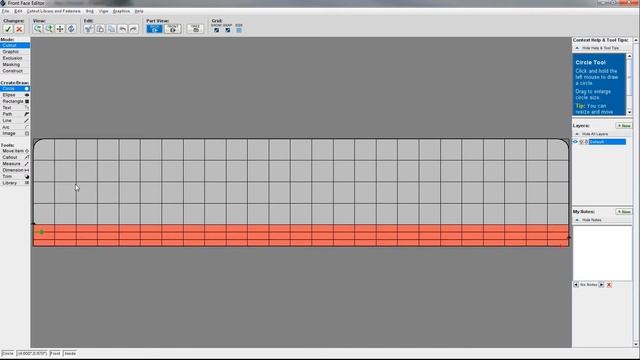Screen dimensions: 640x360
Task: Add a new note with New button
Action: (x=624, y=212)
